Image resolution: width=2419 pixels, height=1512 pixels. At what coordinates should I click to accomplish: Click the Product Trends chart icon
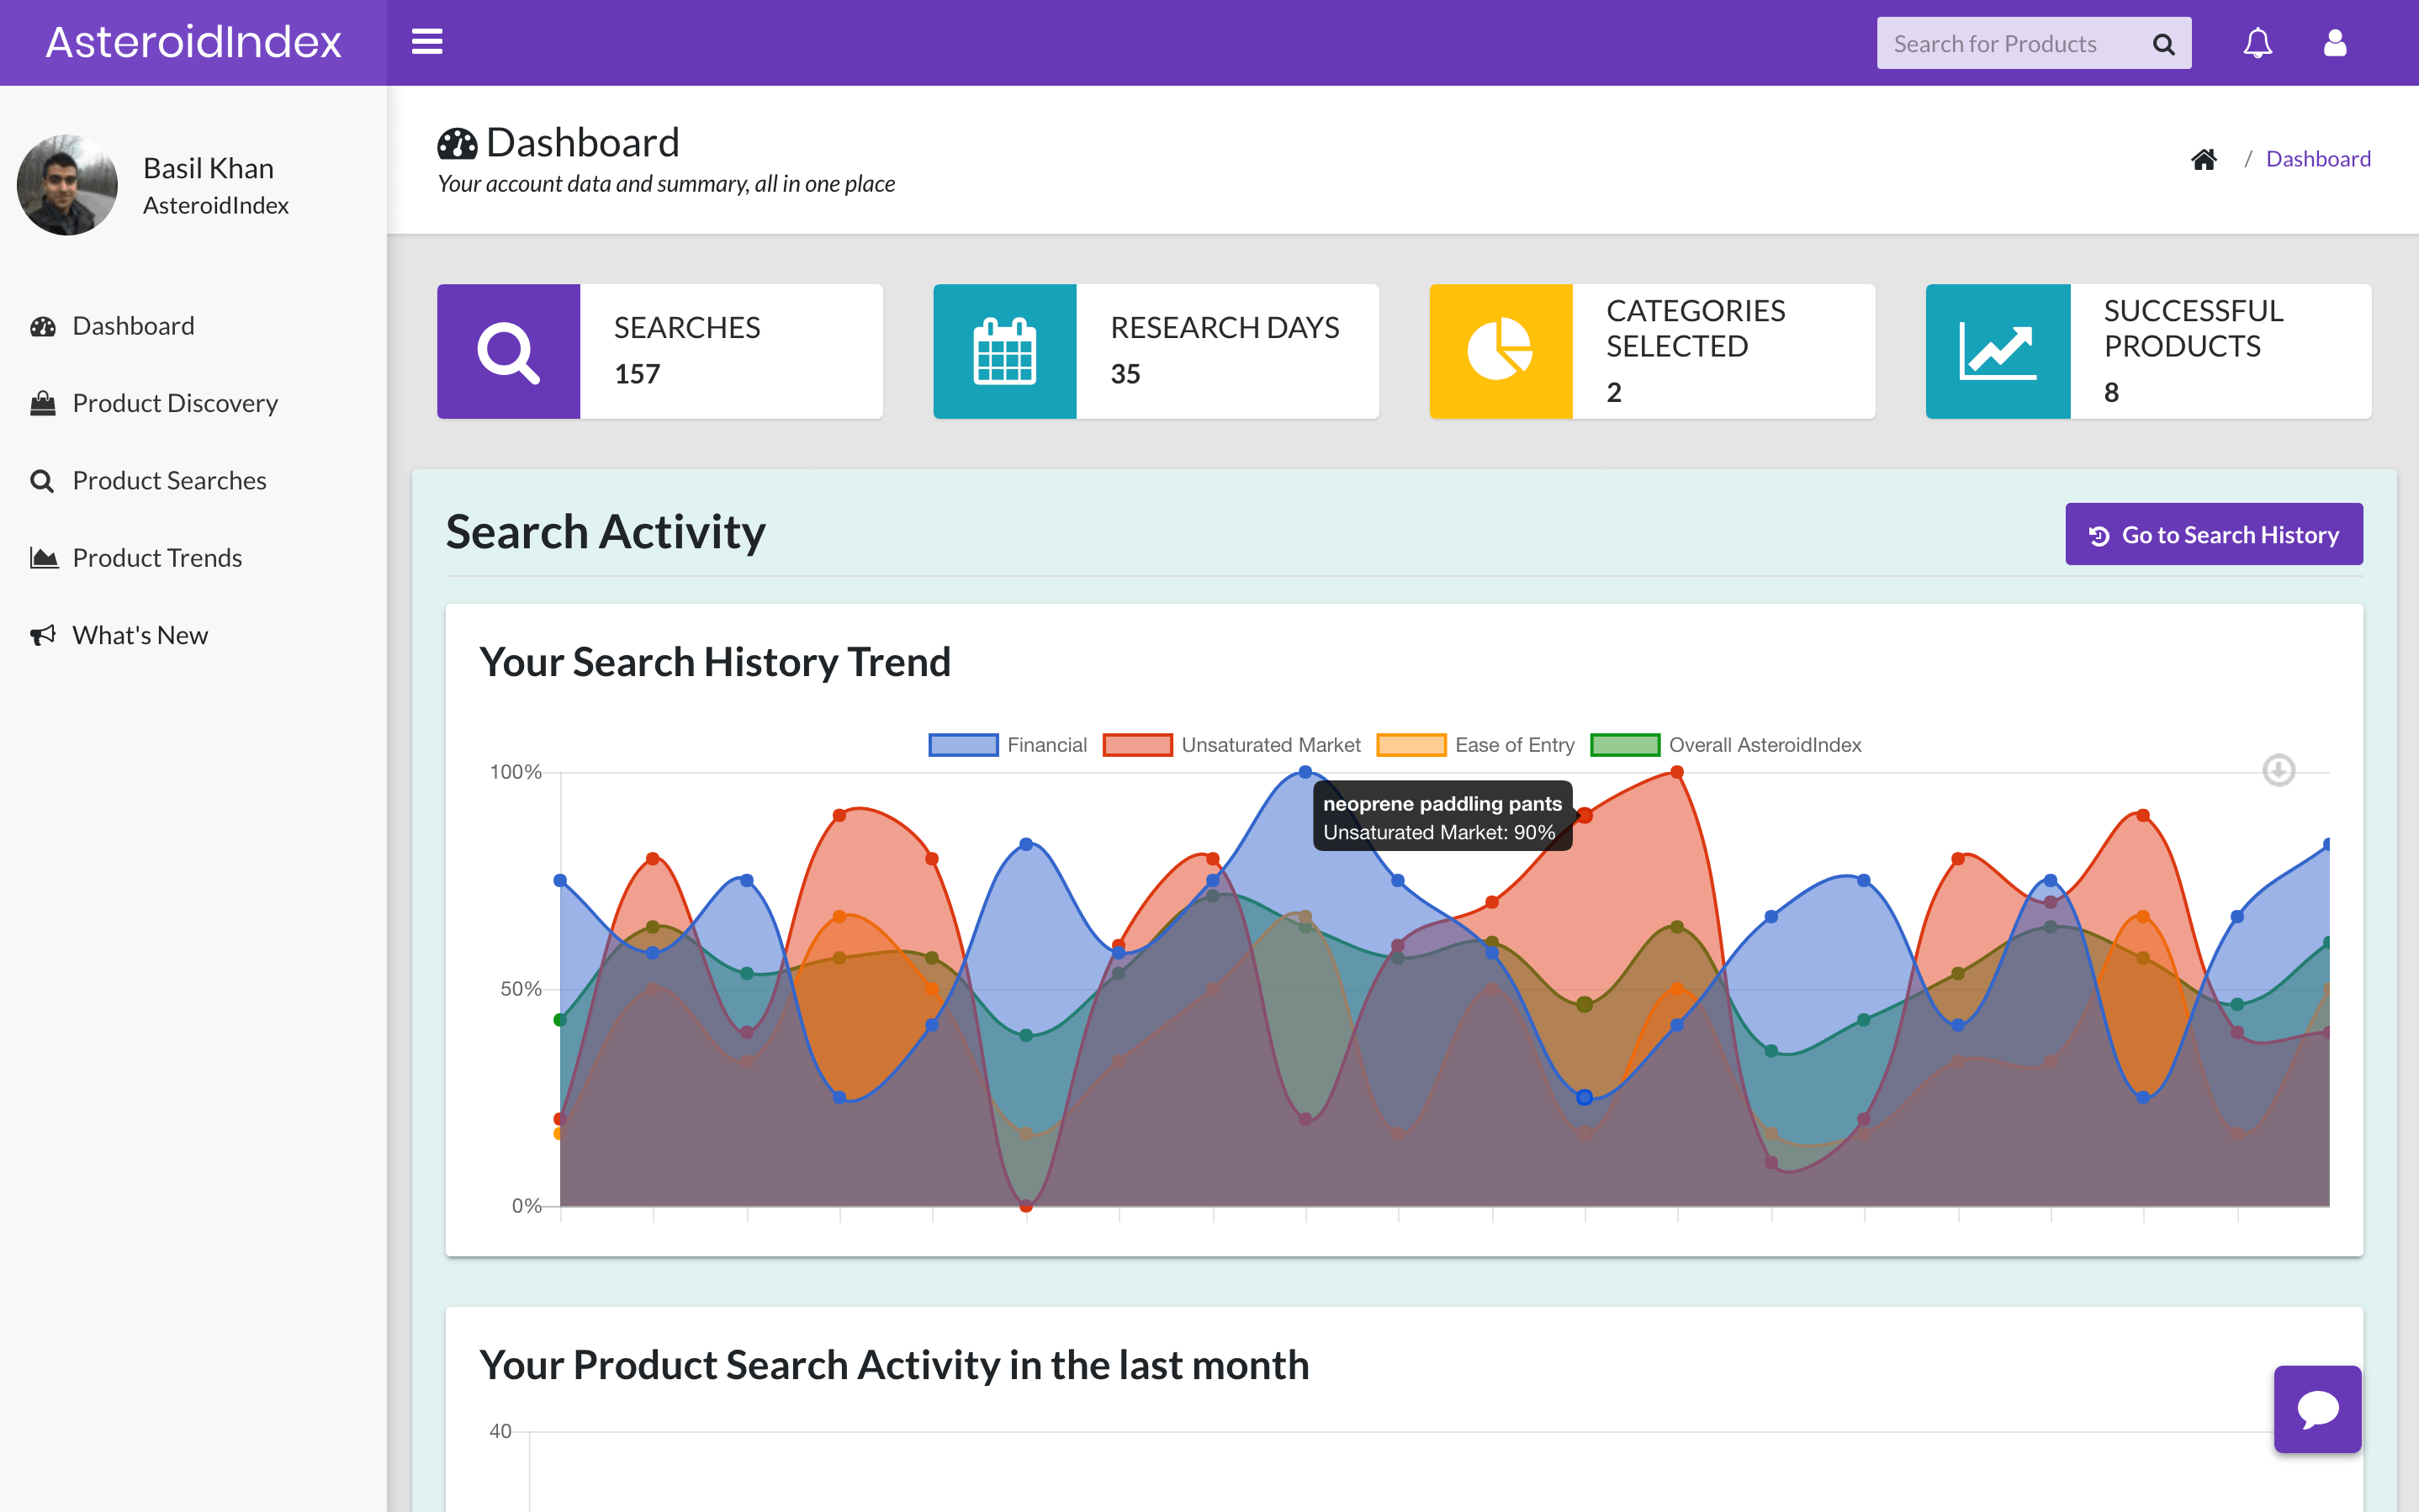[x=43, y=558]
